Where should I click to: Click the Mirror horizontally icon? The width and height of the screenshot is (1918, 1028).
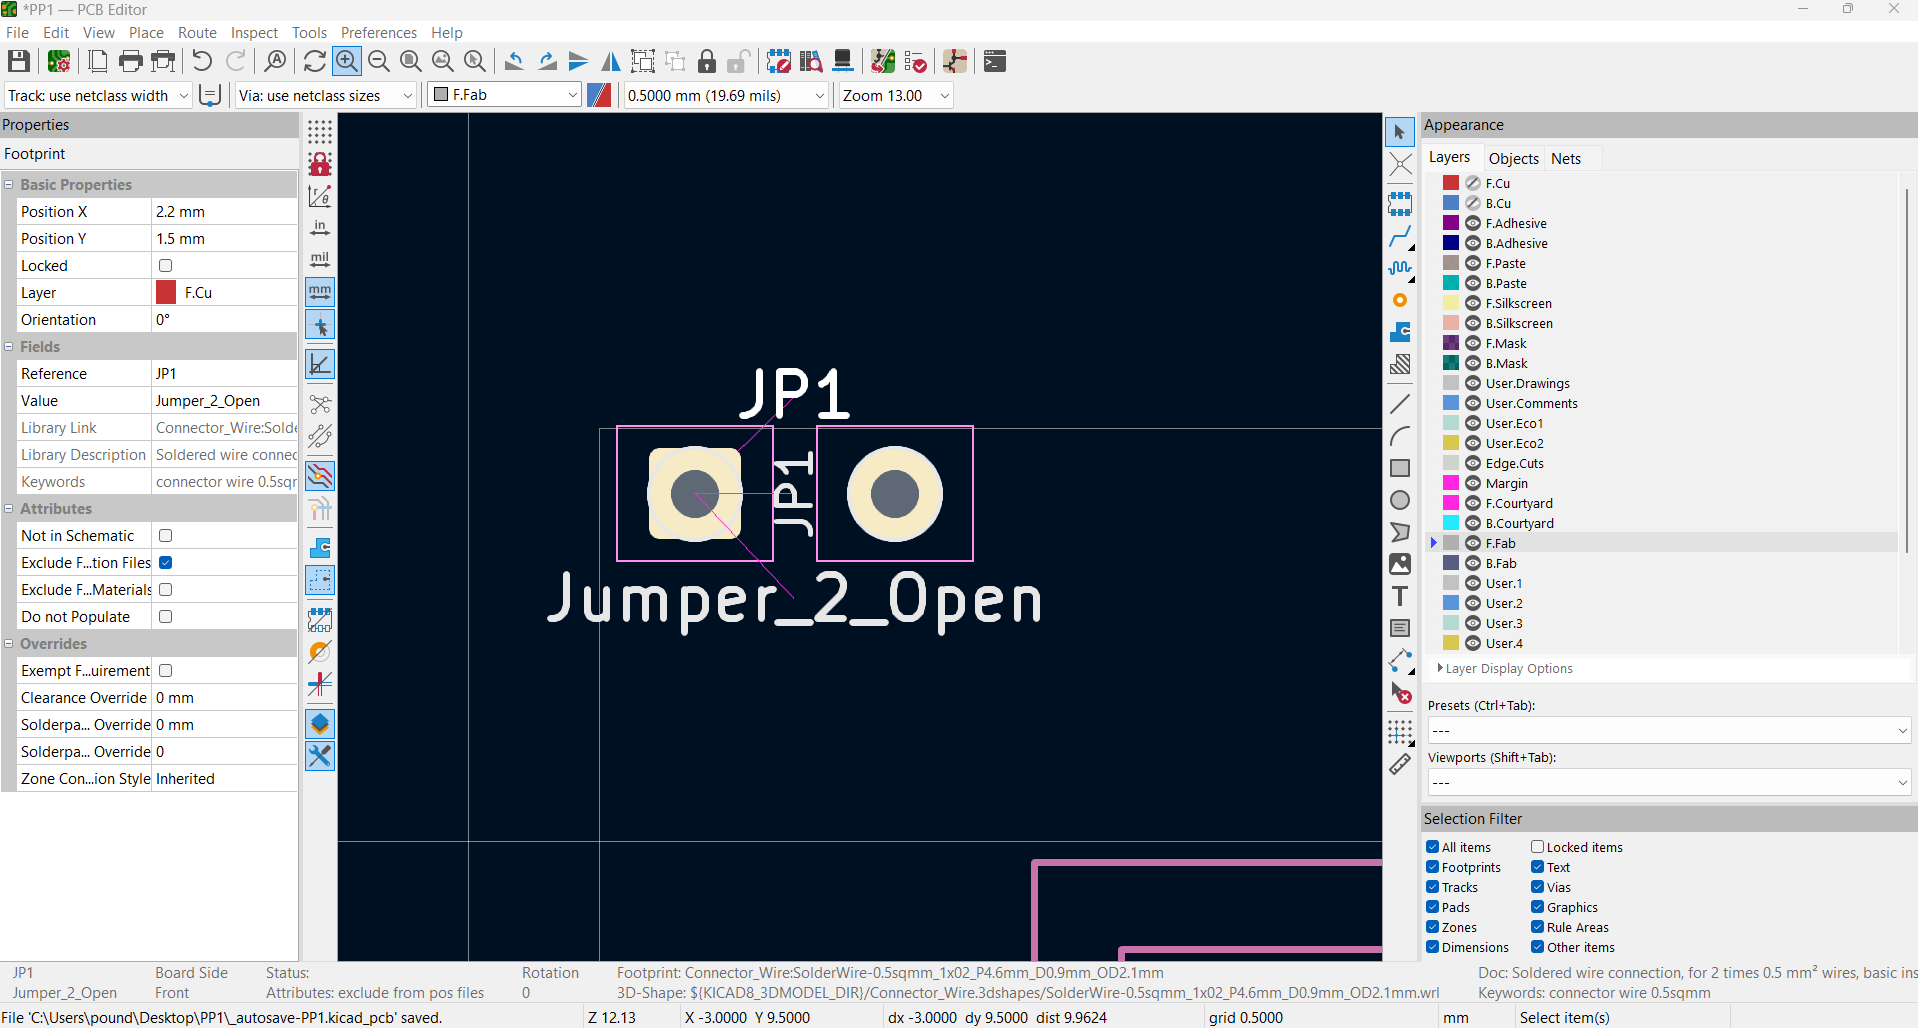click(x=610, y=62)
